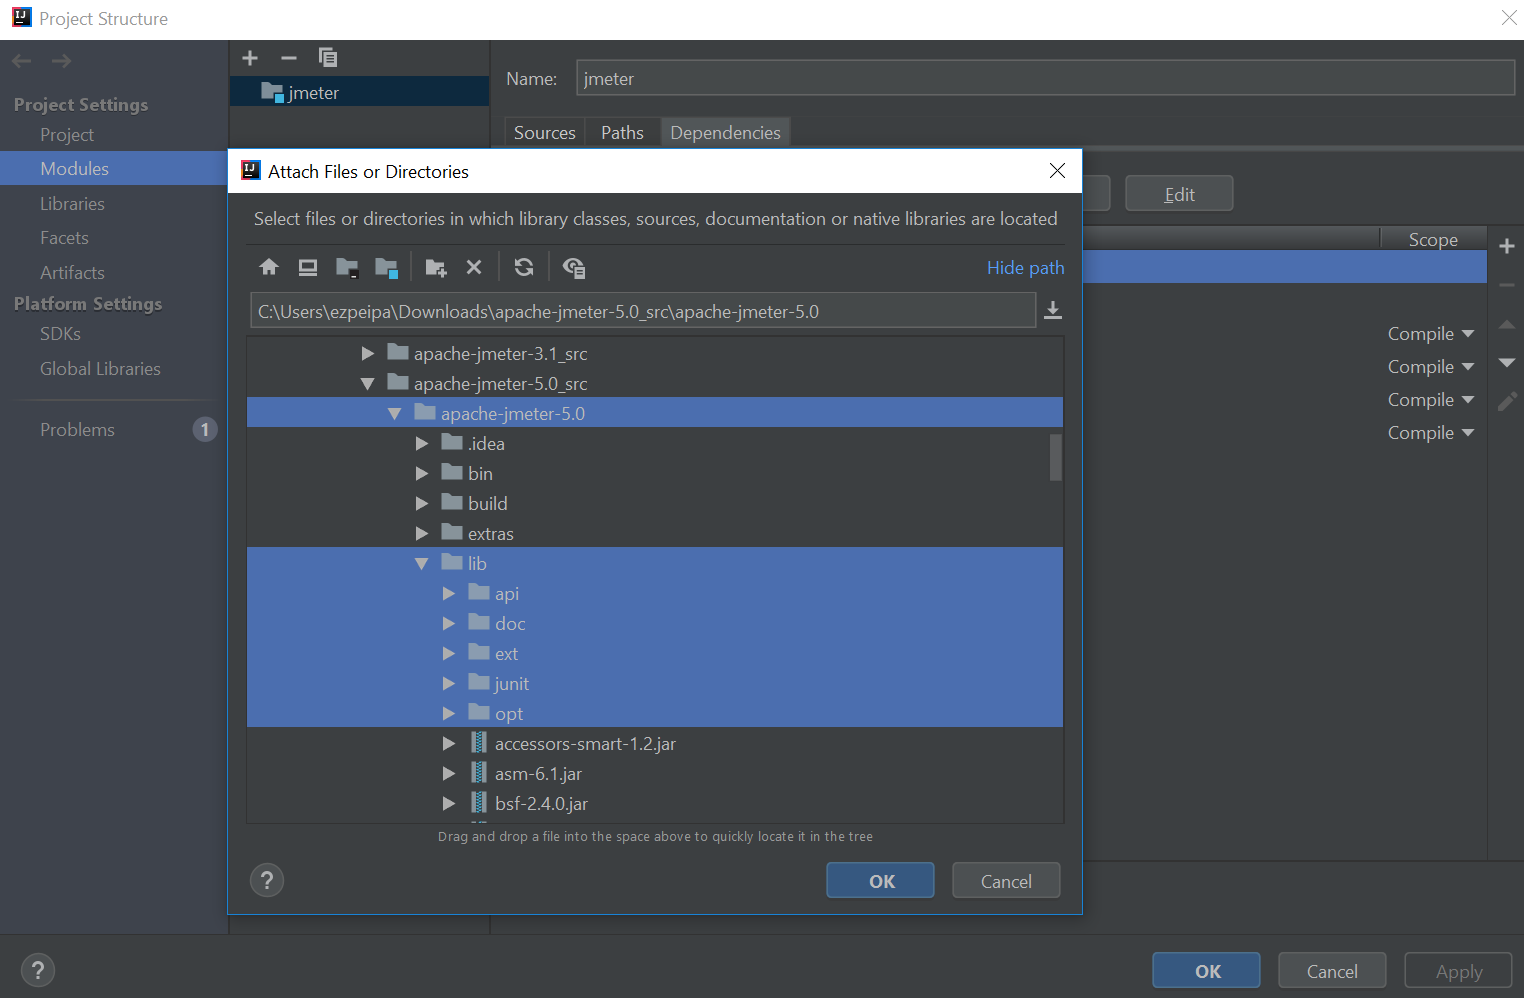Screen dimensions: 1524x998
Task: Switch to Paths tab
Action: point(622,132)
